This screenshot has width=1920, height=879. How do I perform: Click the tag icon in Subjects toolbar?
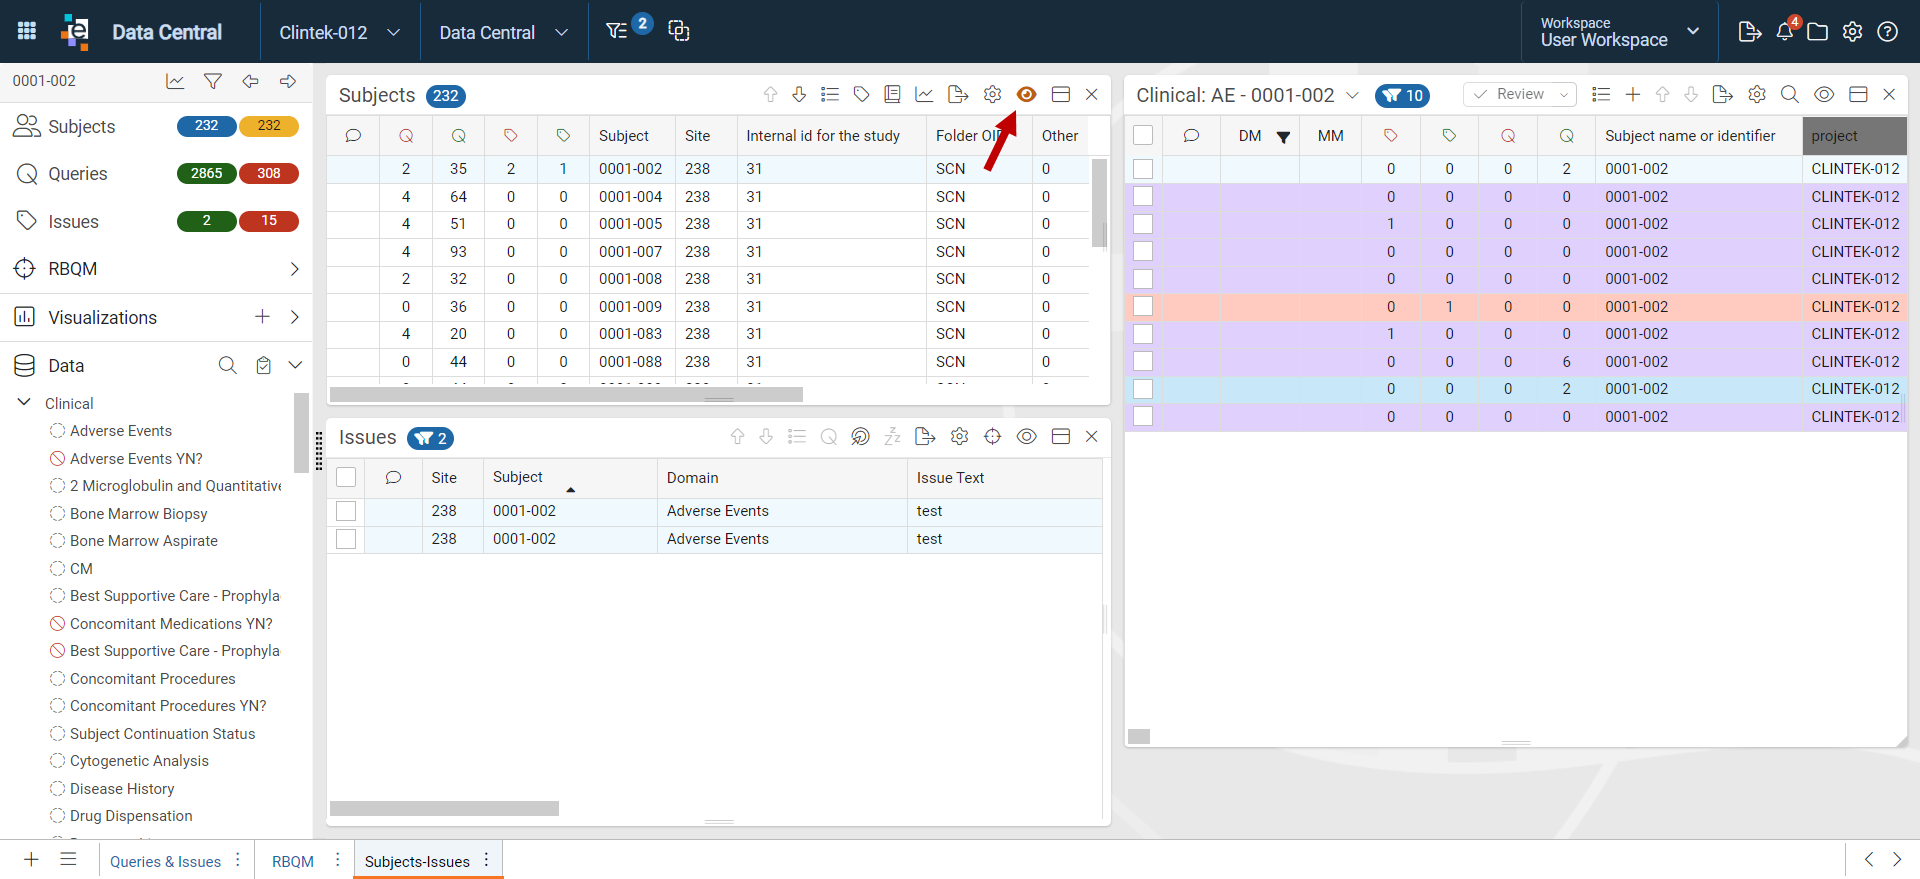click(x=861, y=94)
